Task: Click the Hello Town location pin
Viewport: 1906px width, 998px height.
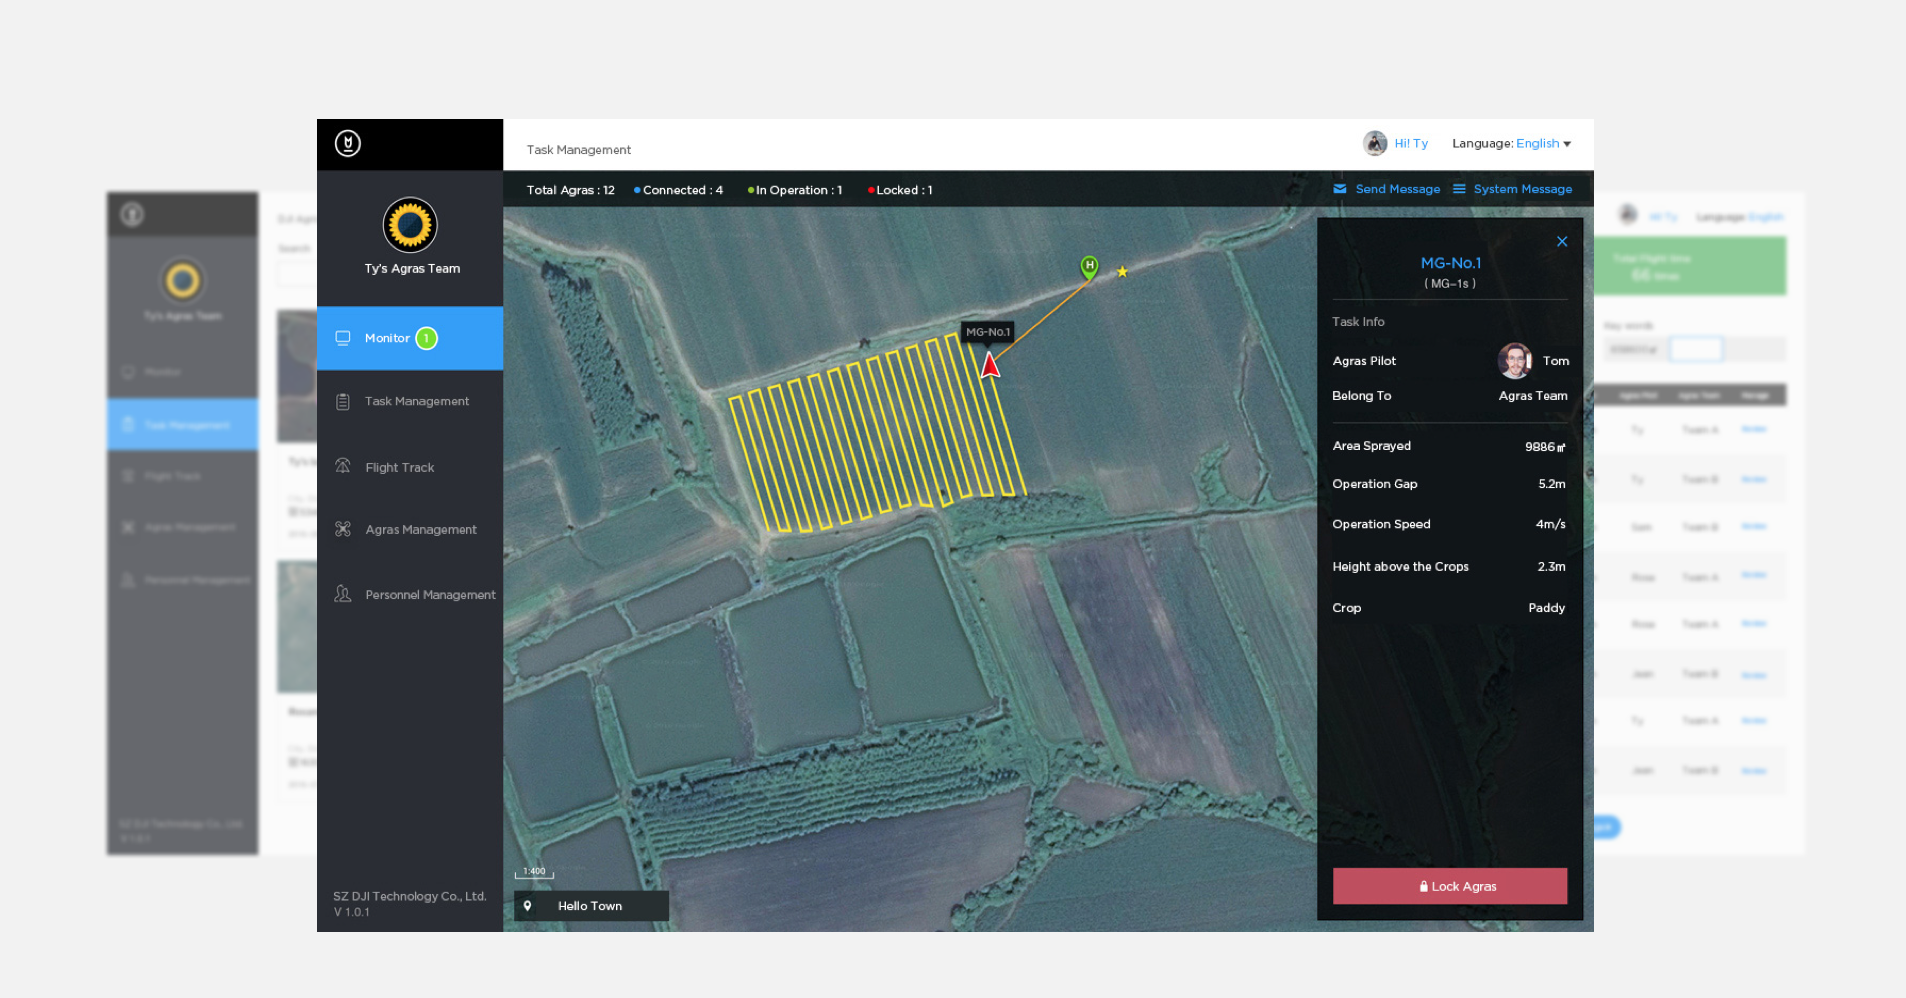Action: coord(528,906)
